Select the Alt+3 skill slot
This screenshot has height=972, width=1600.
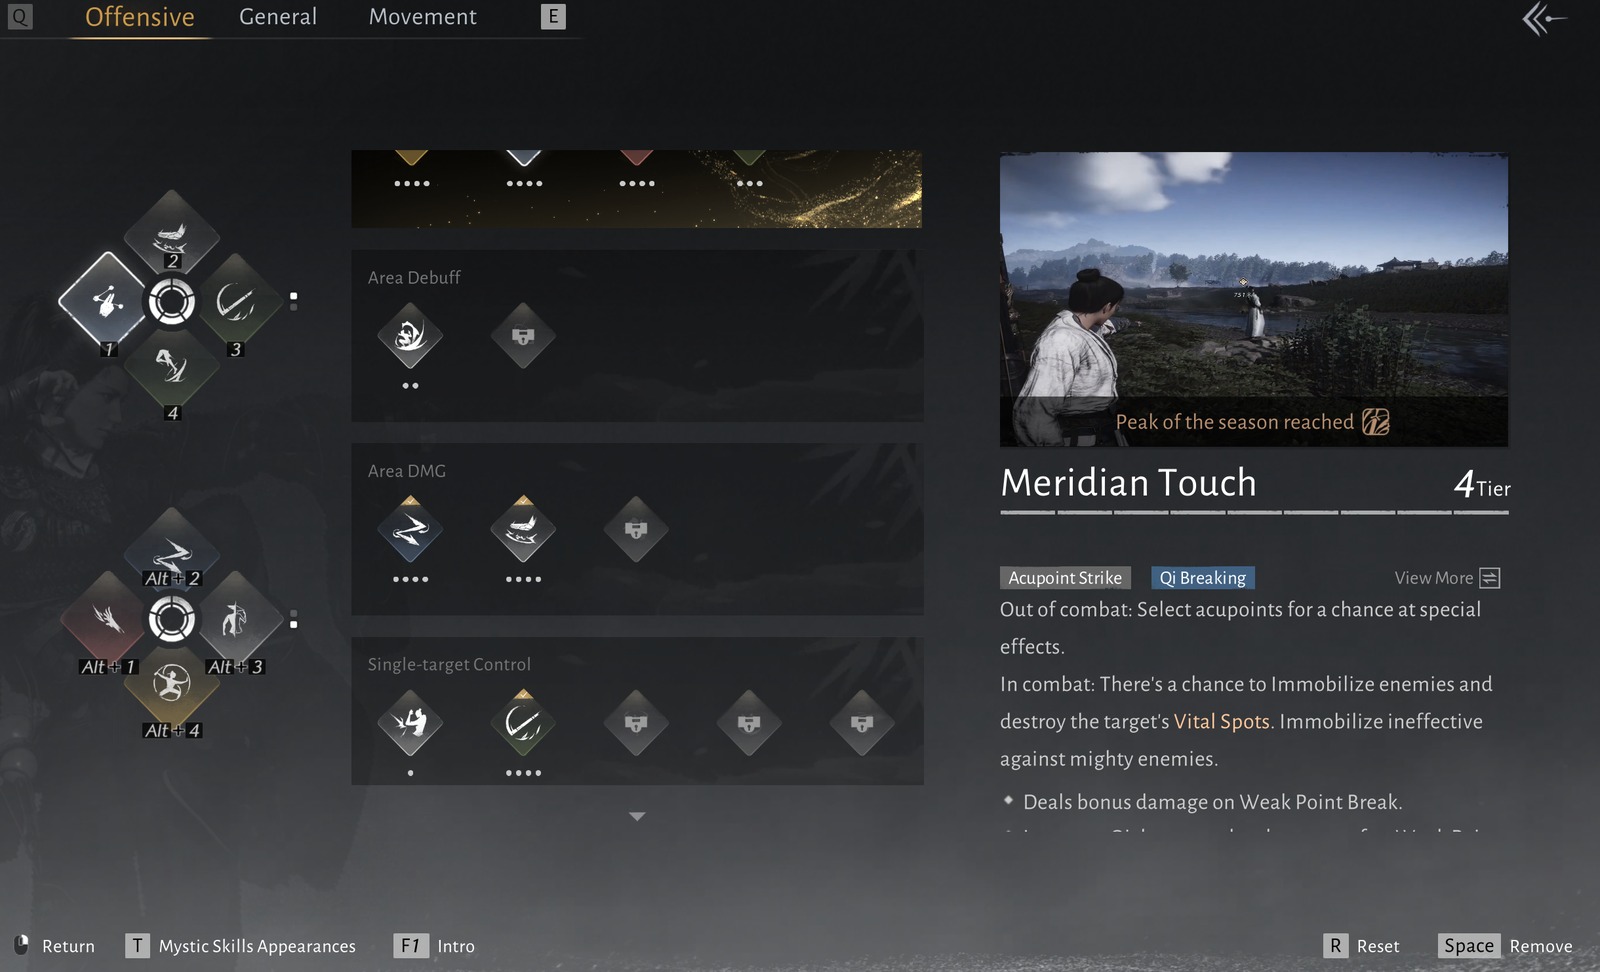236,618
